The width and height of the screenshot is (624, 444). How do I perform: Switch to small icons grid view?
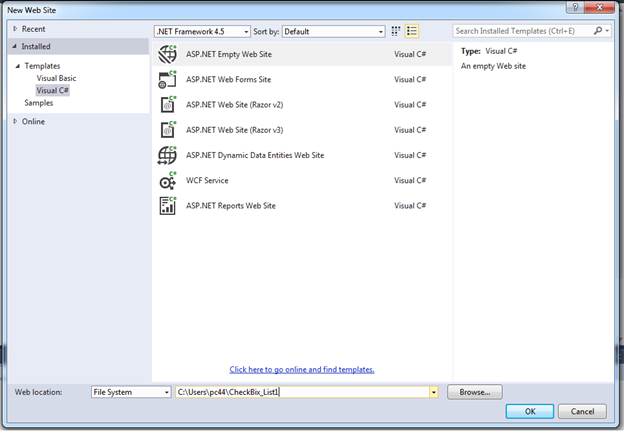point(396,31)
